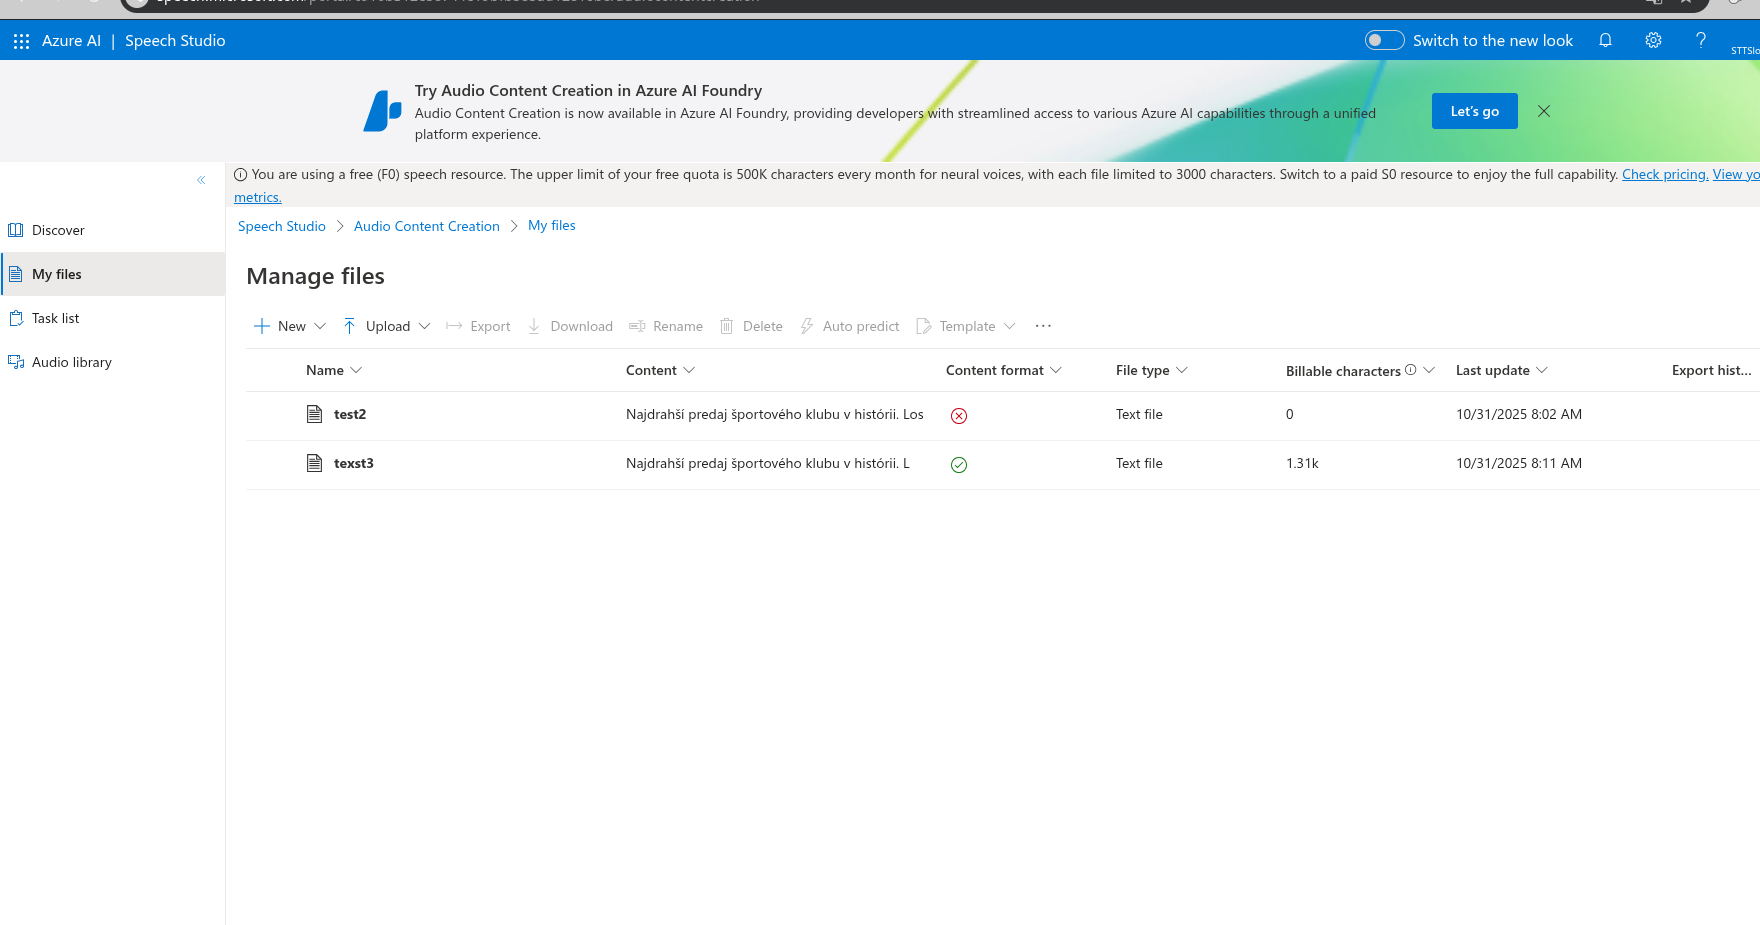Open the Check pricing link

click(1664, 174)
